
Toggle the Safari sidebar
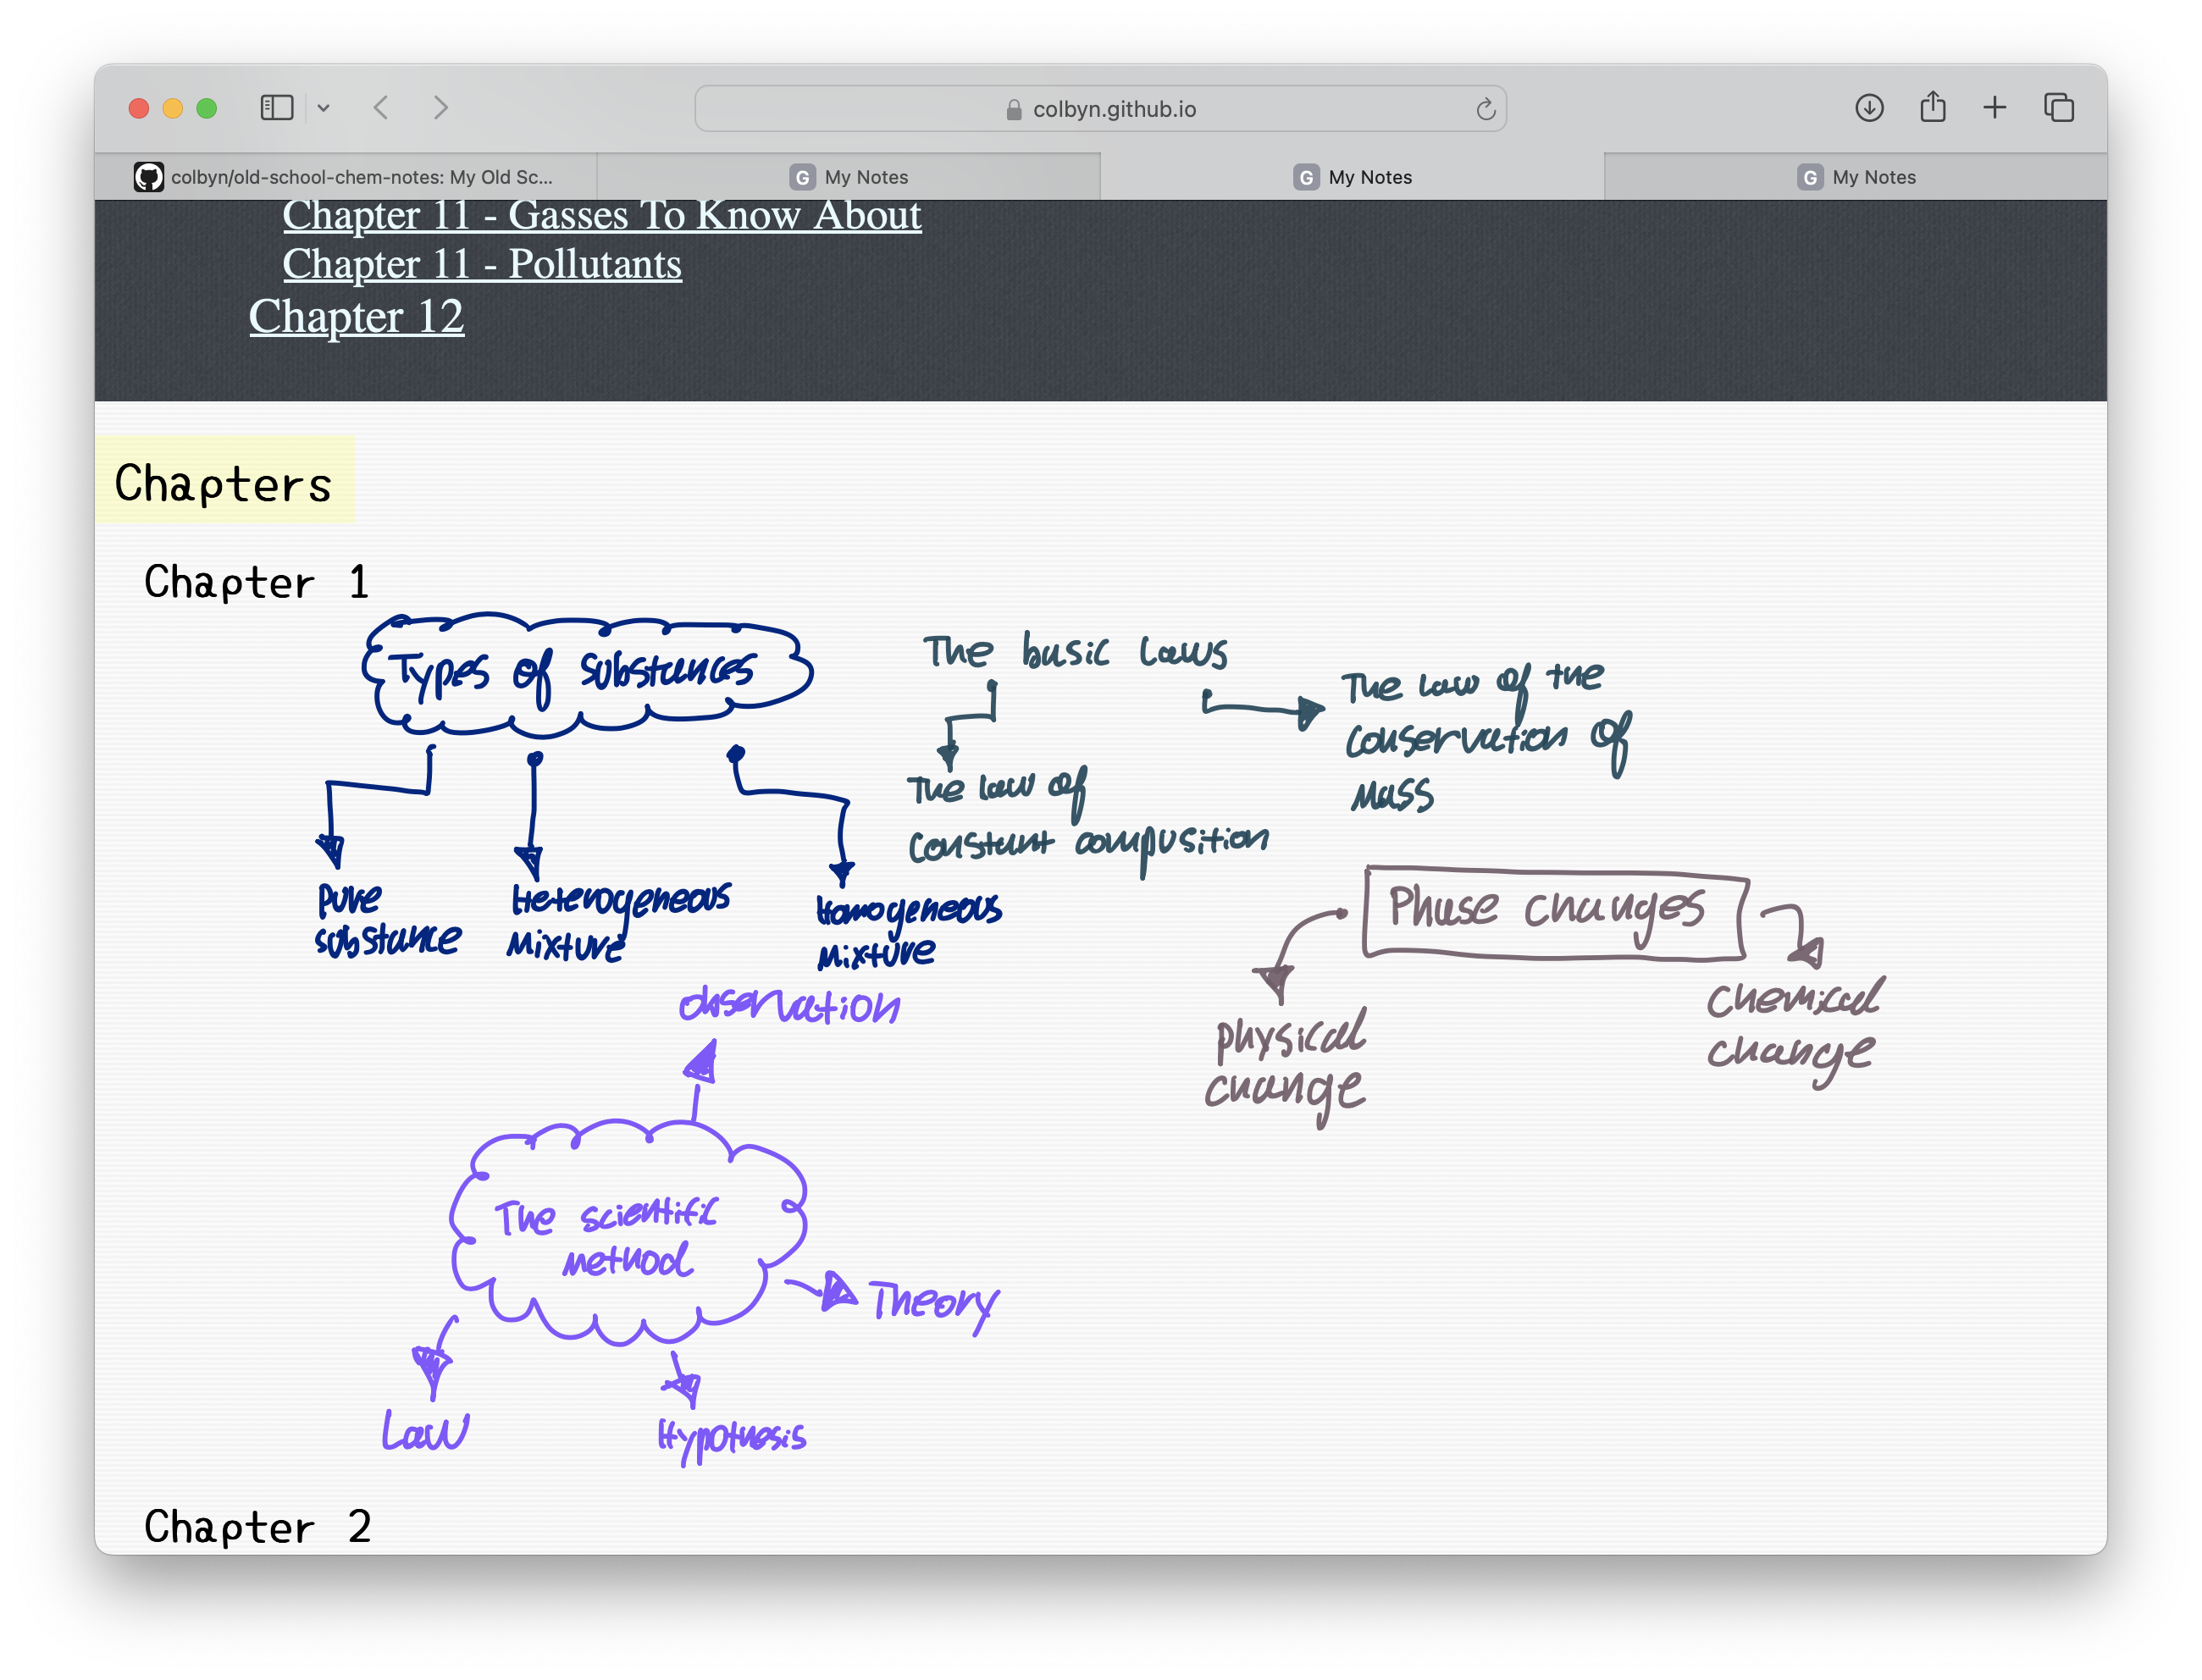click(277, 107)
